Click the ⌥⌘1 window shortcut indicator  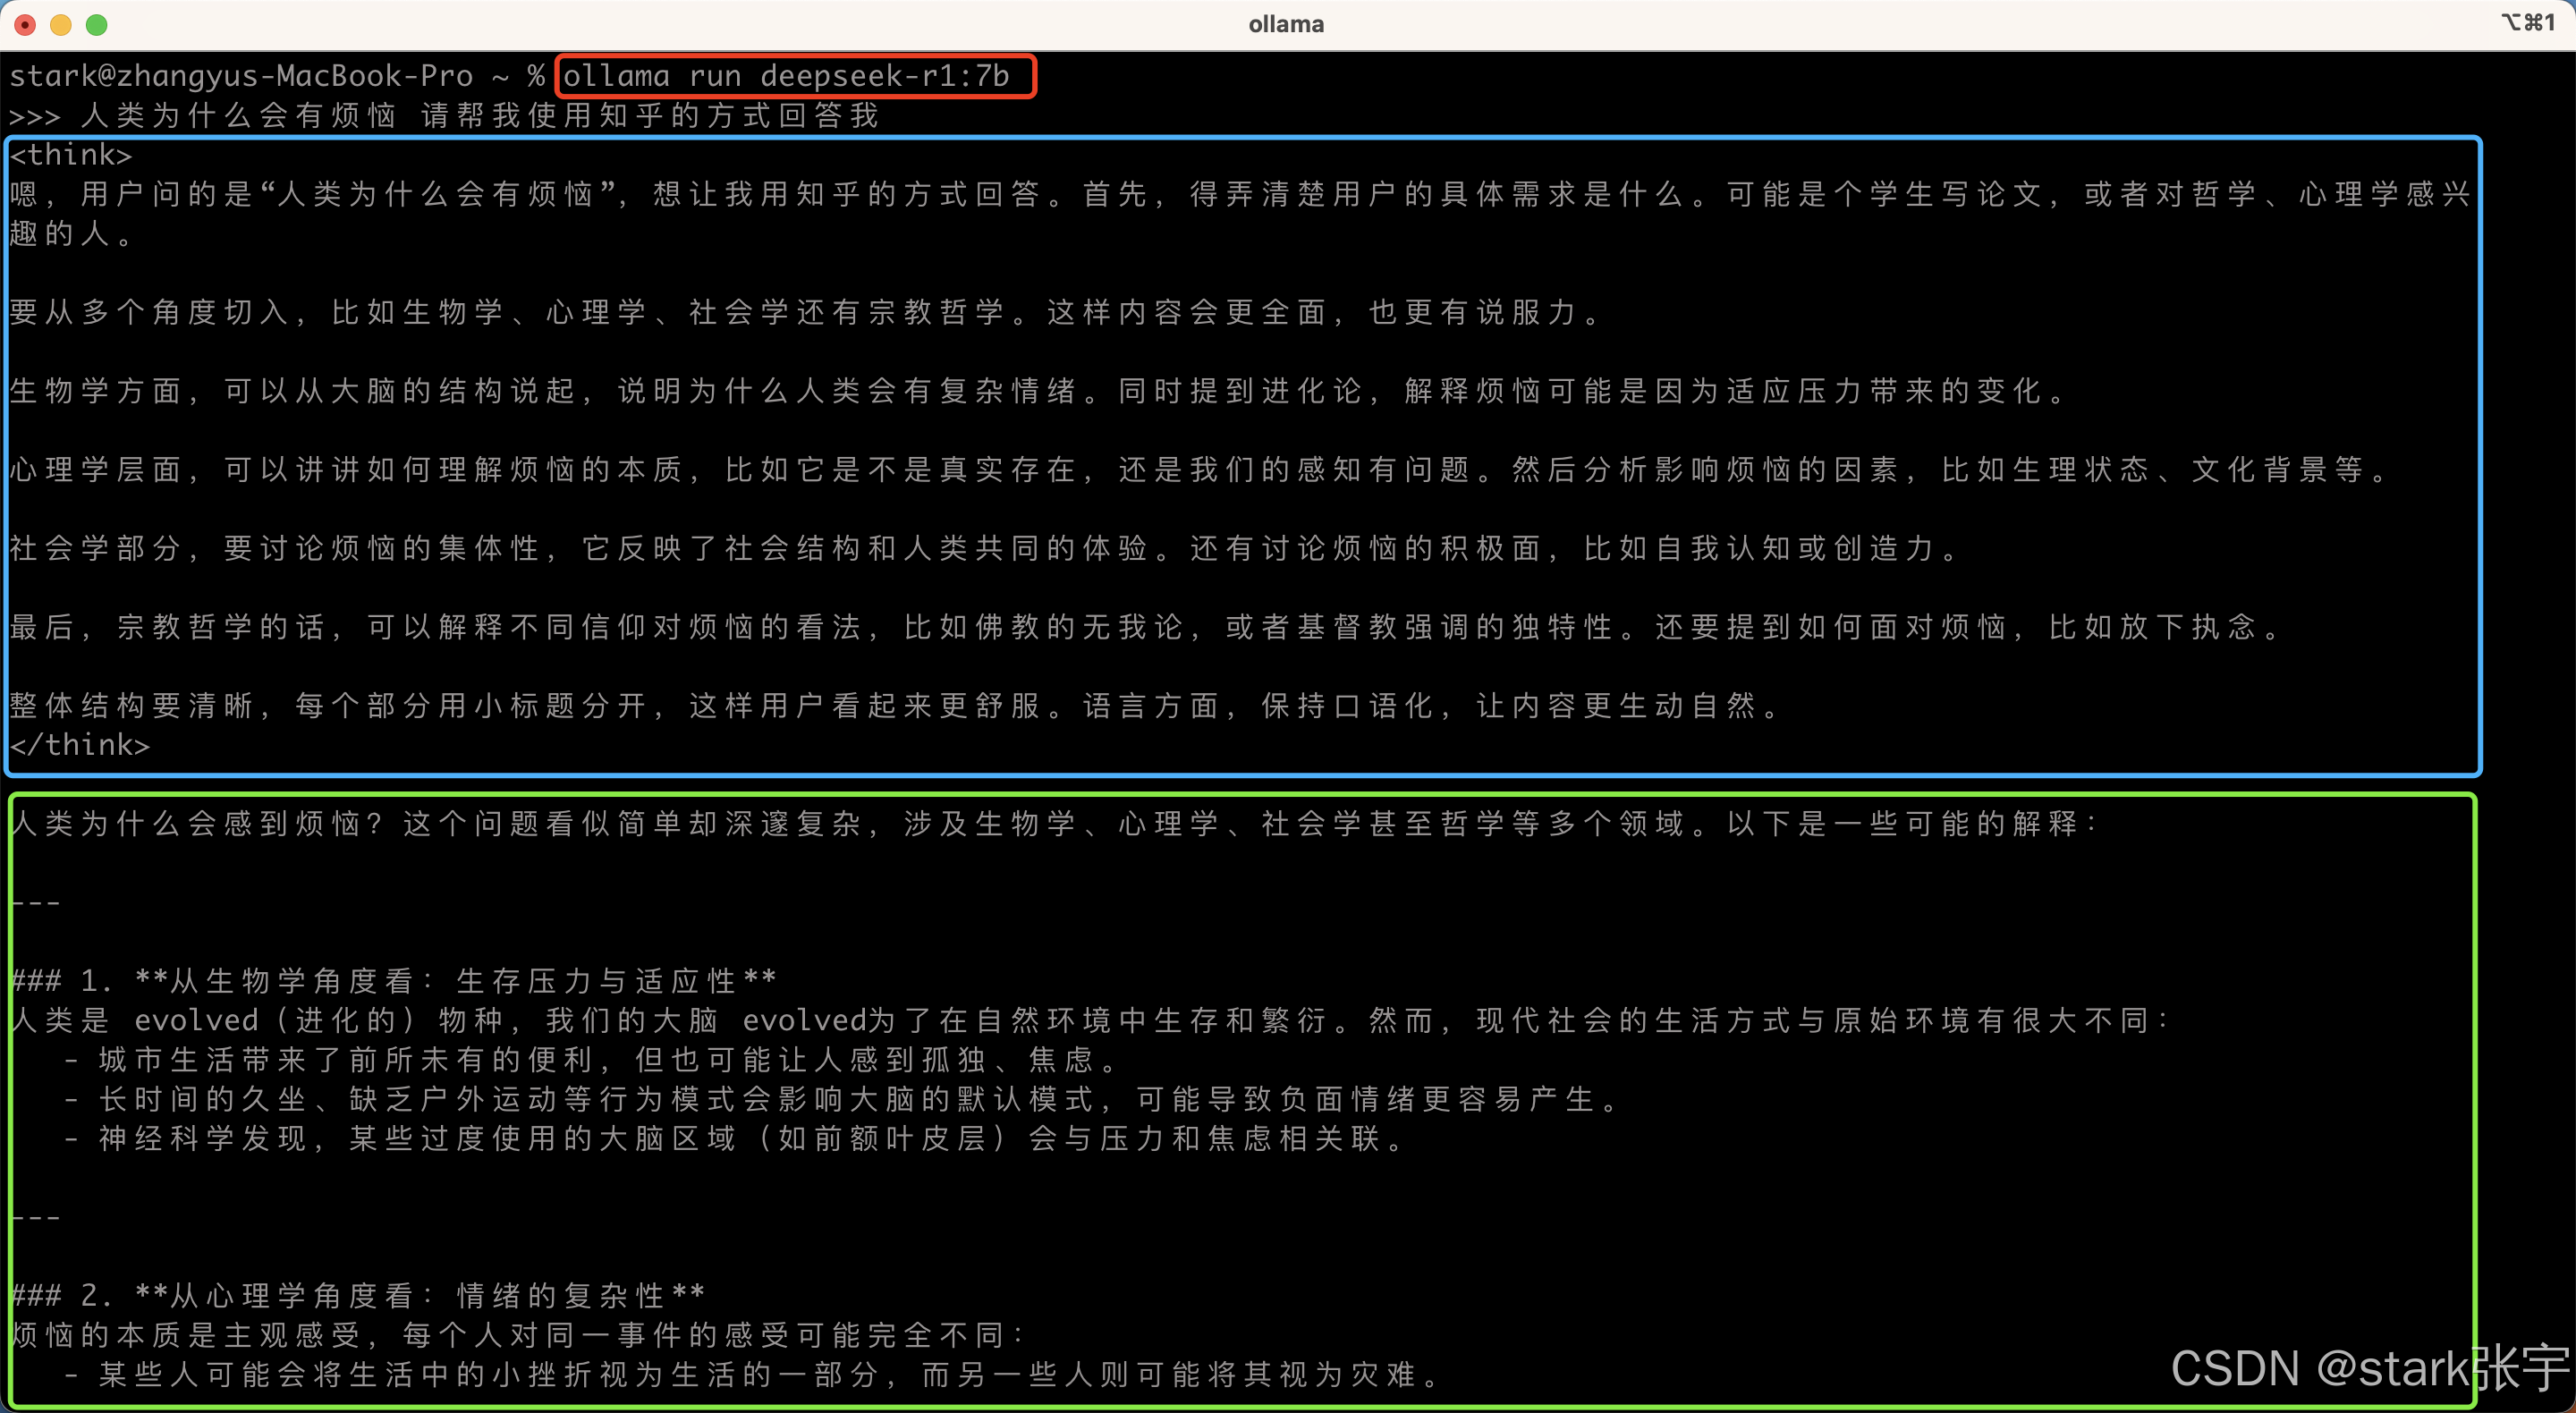(2528, 23)
